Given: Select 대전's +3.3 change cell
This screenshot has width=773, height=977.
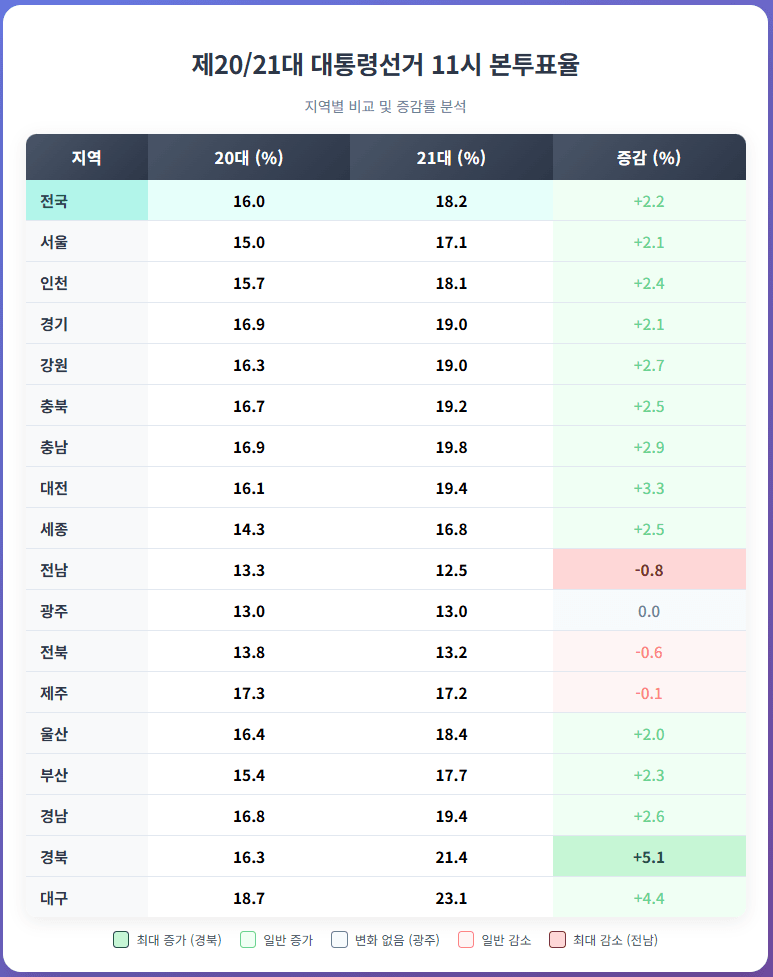Looking at the screenshot, I should 649,488.
